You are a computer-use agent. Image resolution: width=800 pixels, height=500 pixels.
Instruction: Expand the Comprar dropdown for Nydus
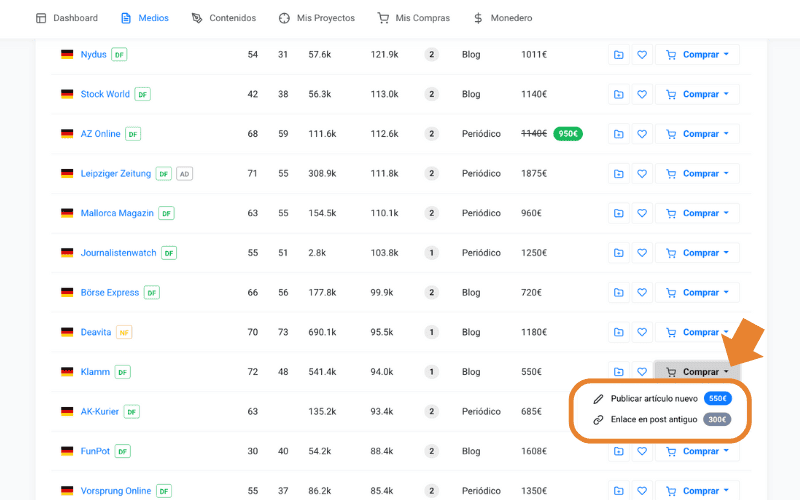(697, 55)
